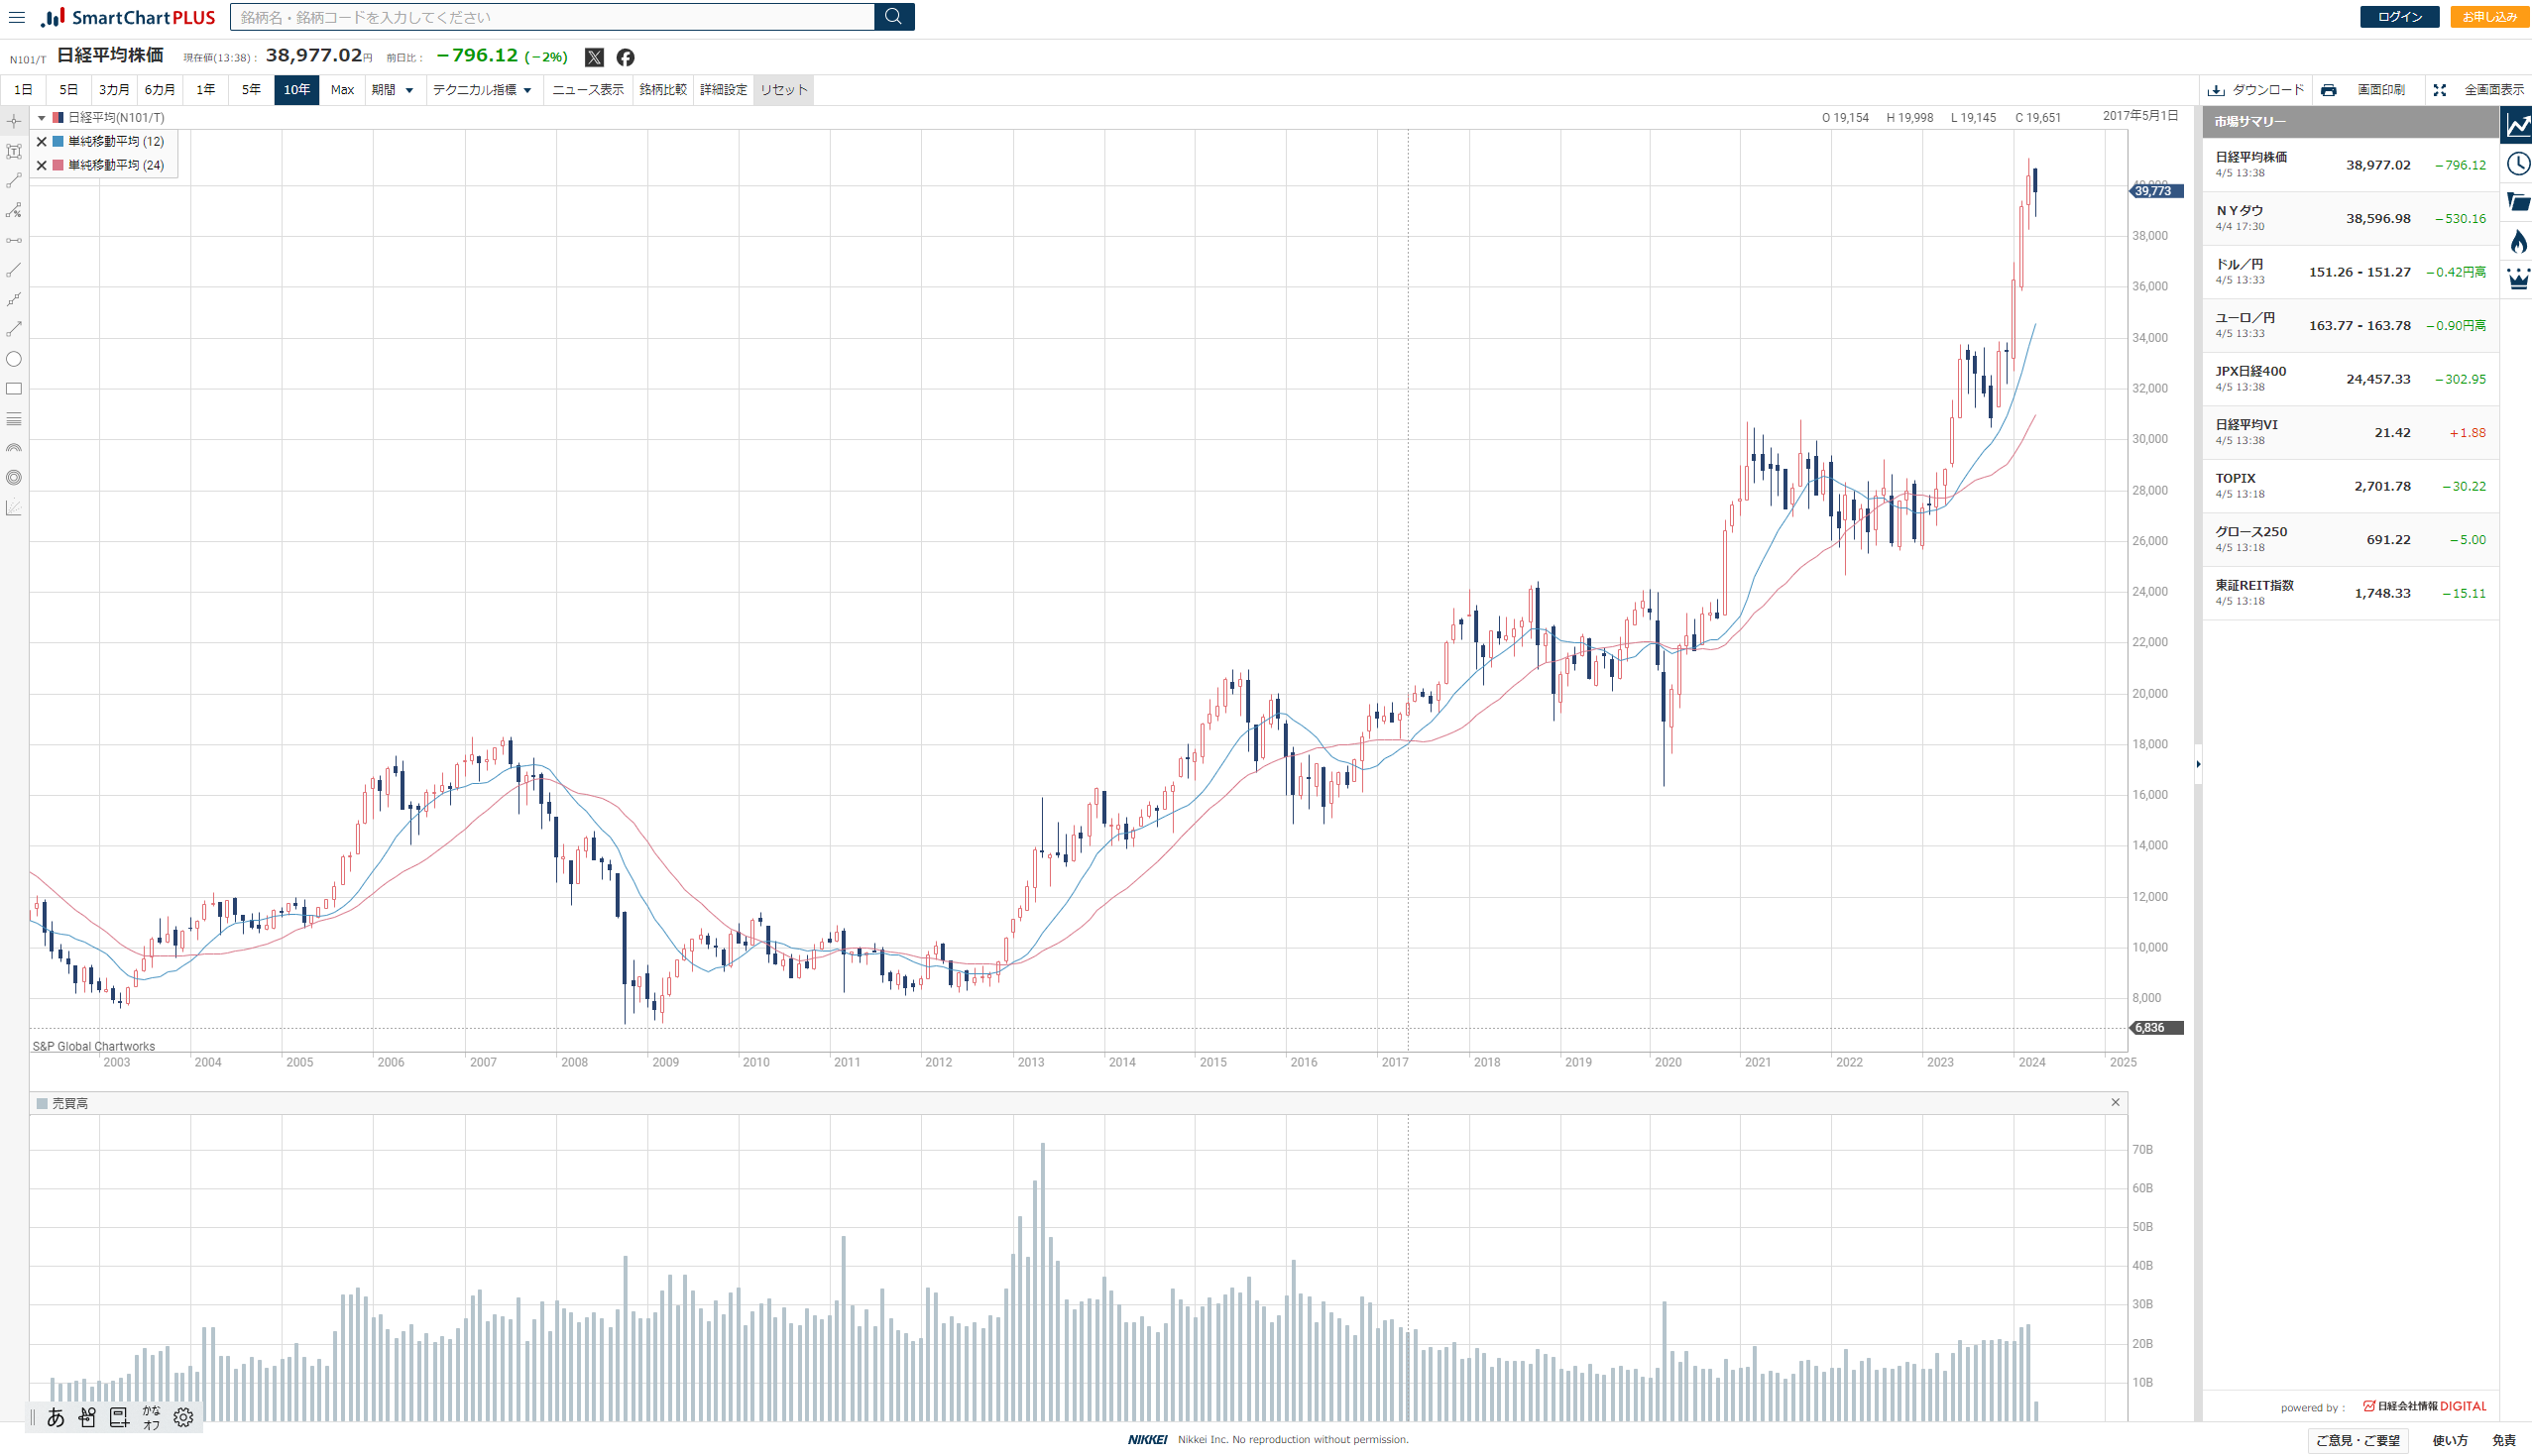
Task: Open the 期間 period dropdown
Action: pos(392,90)
